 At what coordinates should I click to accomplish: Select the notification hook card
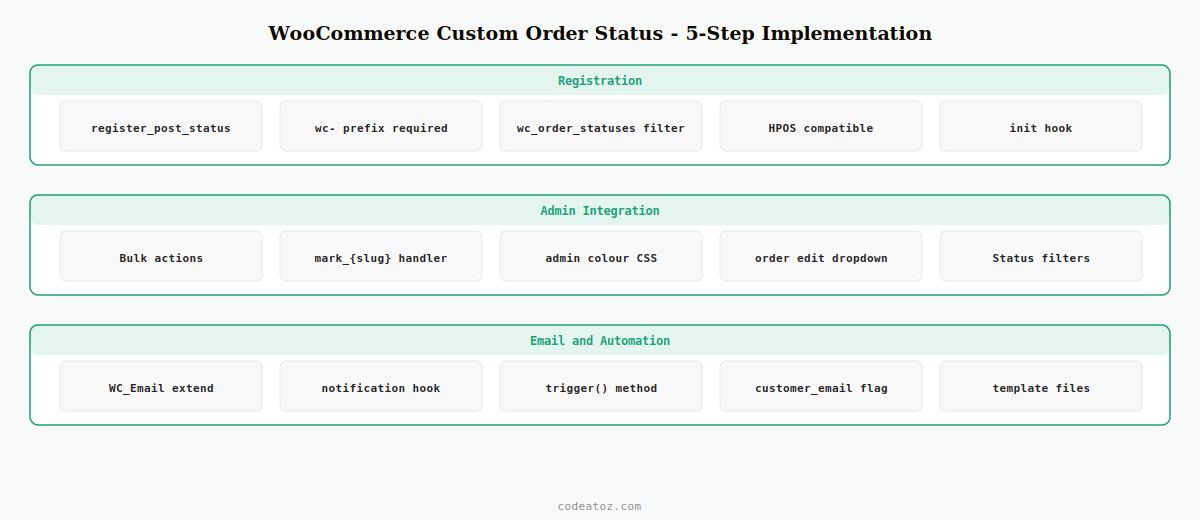[381, 386]
